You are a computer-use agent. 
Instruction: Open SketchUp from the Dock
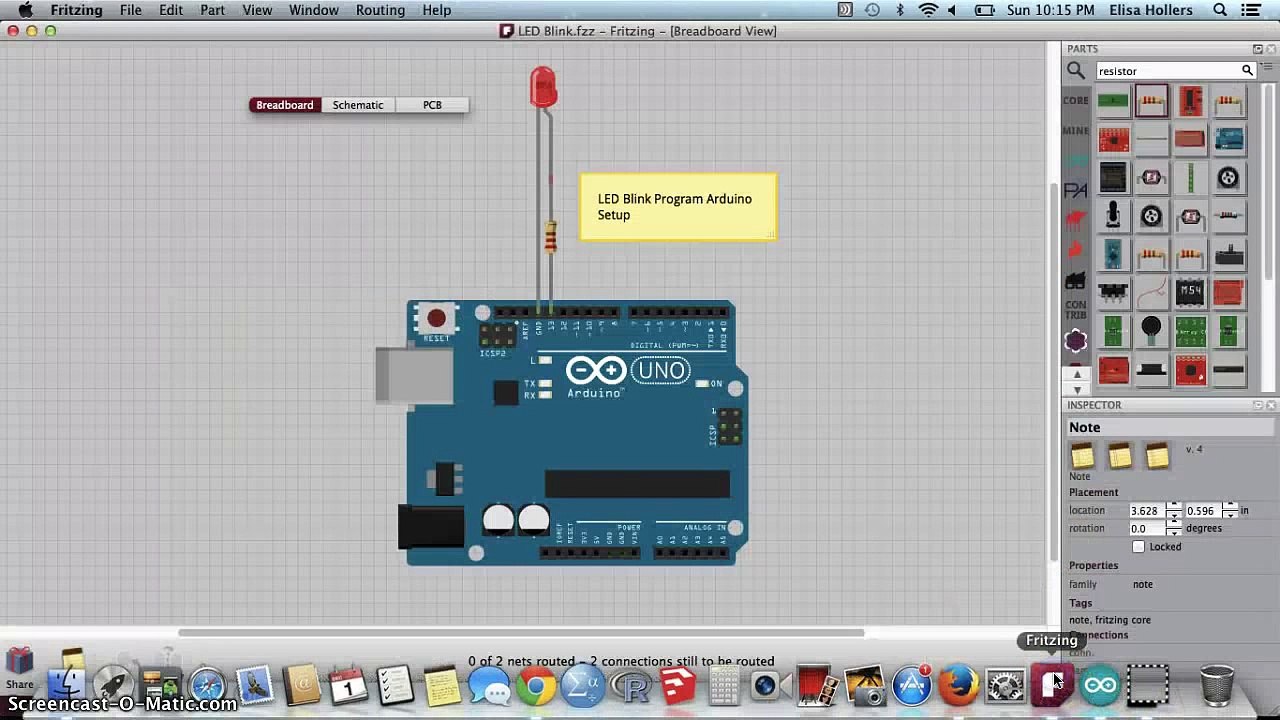point(678,686)
